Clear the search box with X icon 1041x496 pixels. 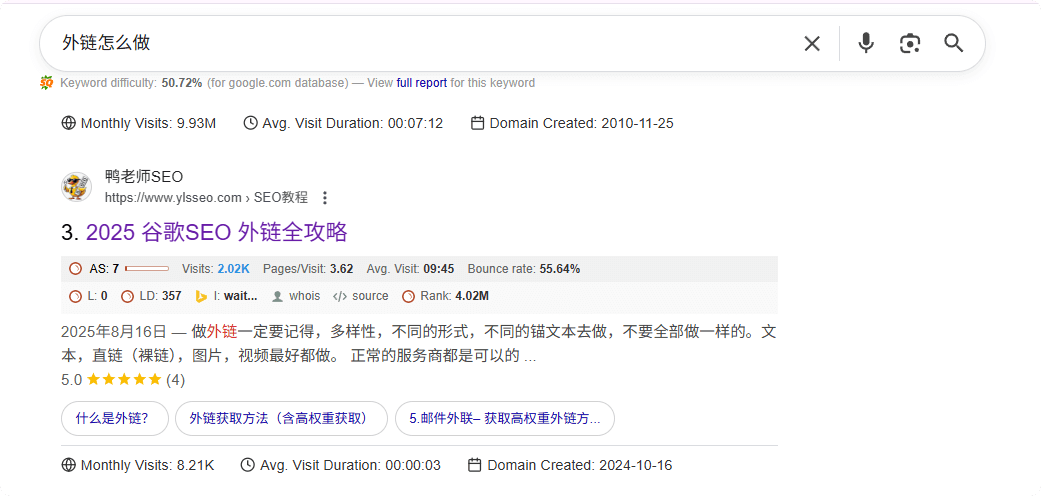pos(812,44)
